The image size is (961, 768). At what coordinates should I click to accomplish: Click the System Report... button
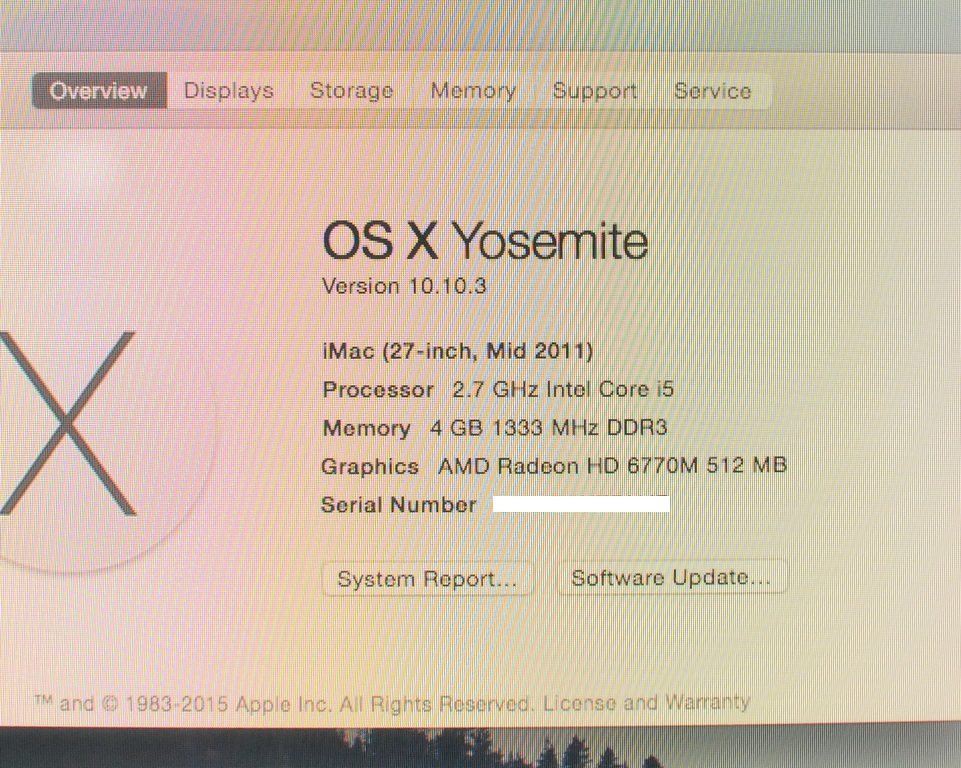point(427,579)
